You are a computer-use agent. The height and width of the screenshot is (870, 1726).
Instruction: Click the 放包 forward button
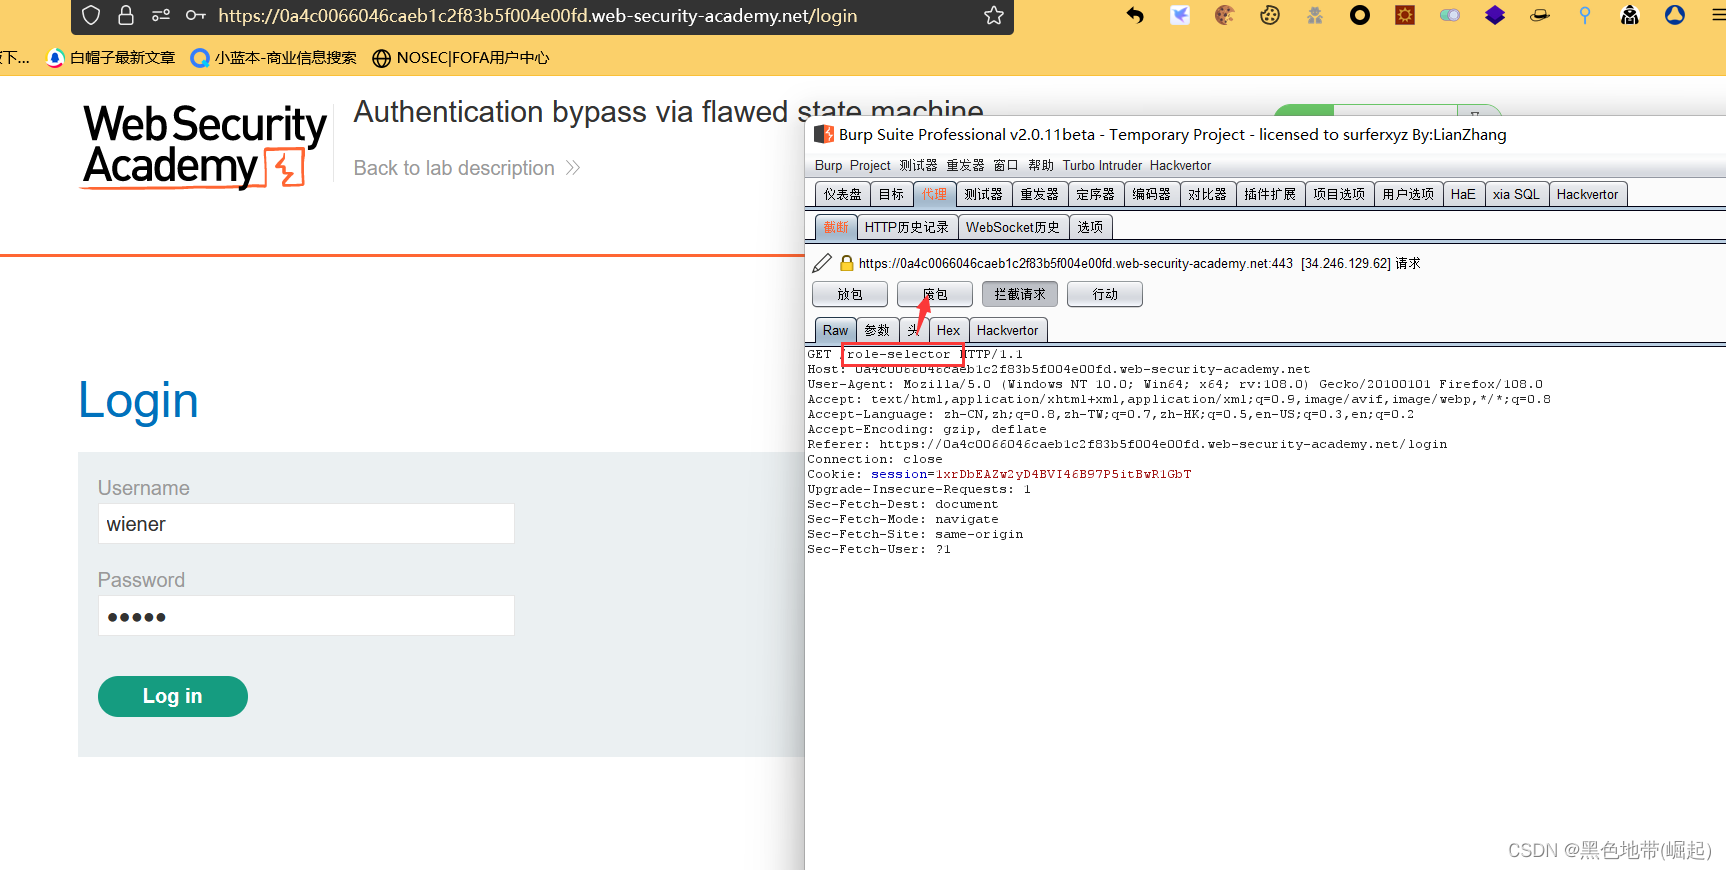click(850, 294)
